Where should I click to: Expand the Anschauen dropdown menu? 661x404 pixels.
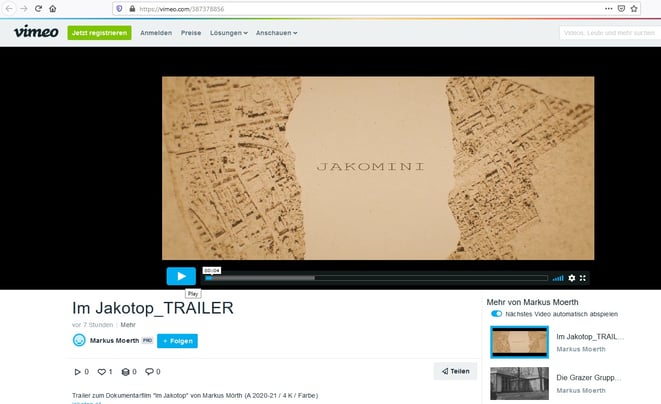tap(276, 33)
